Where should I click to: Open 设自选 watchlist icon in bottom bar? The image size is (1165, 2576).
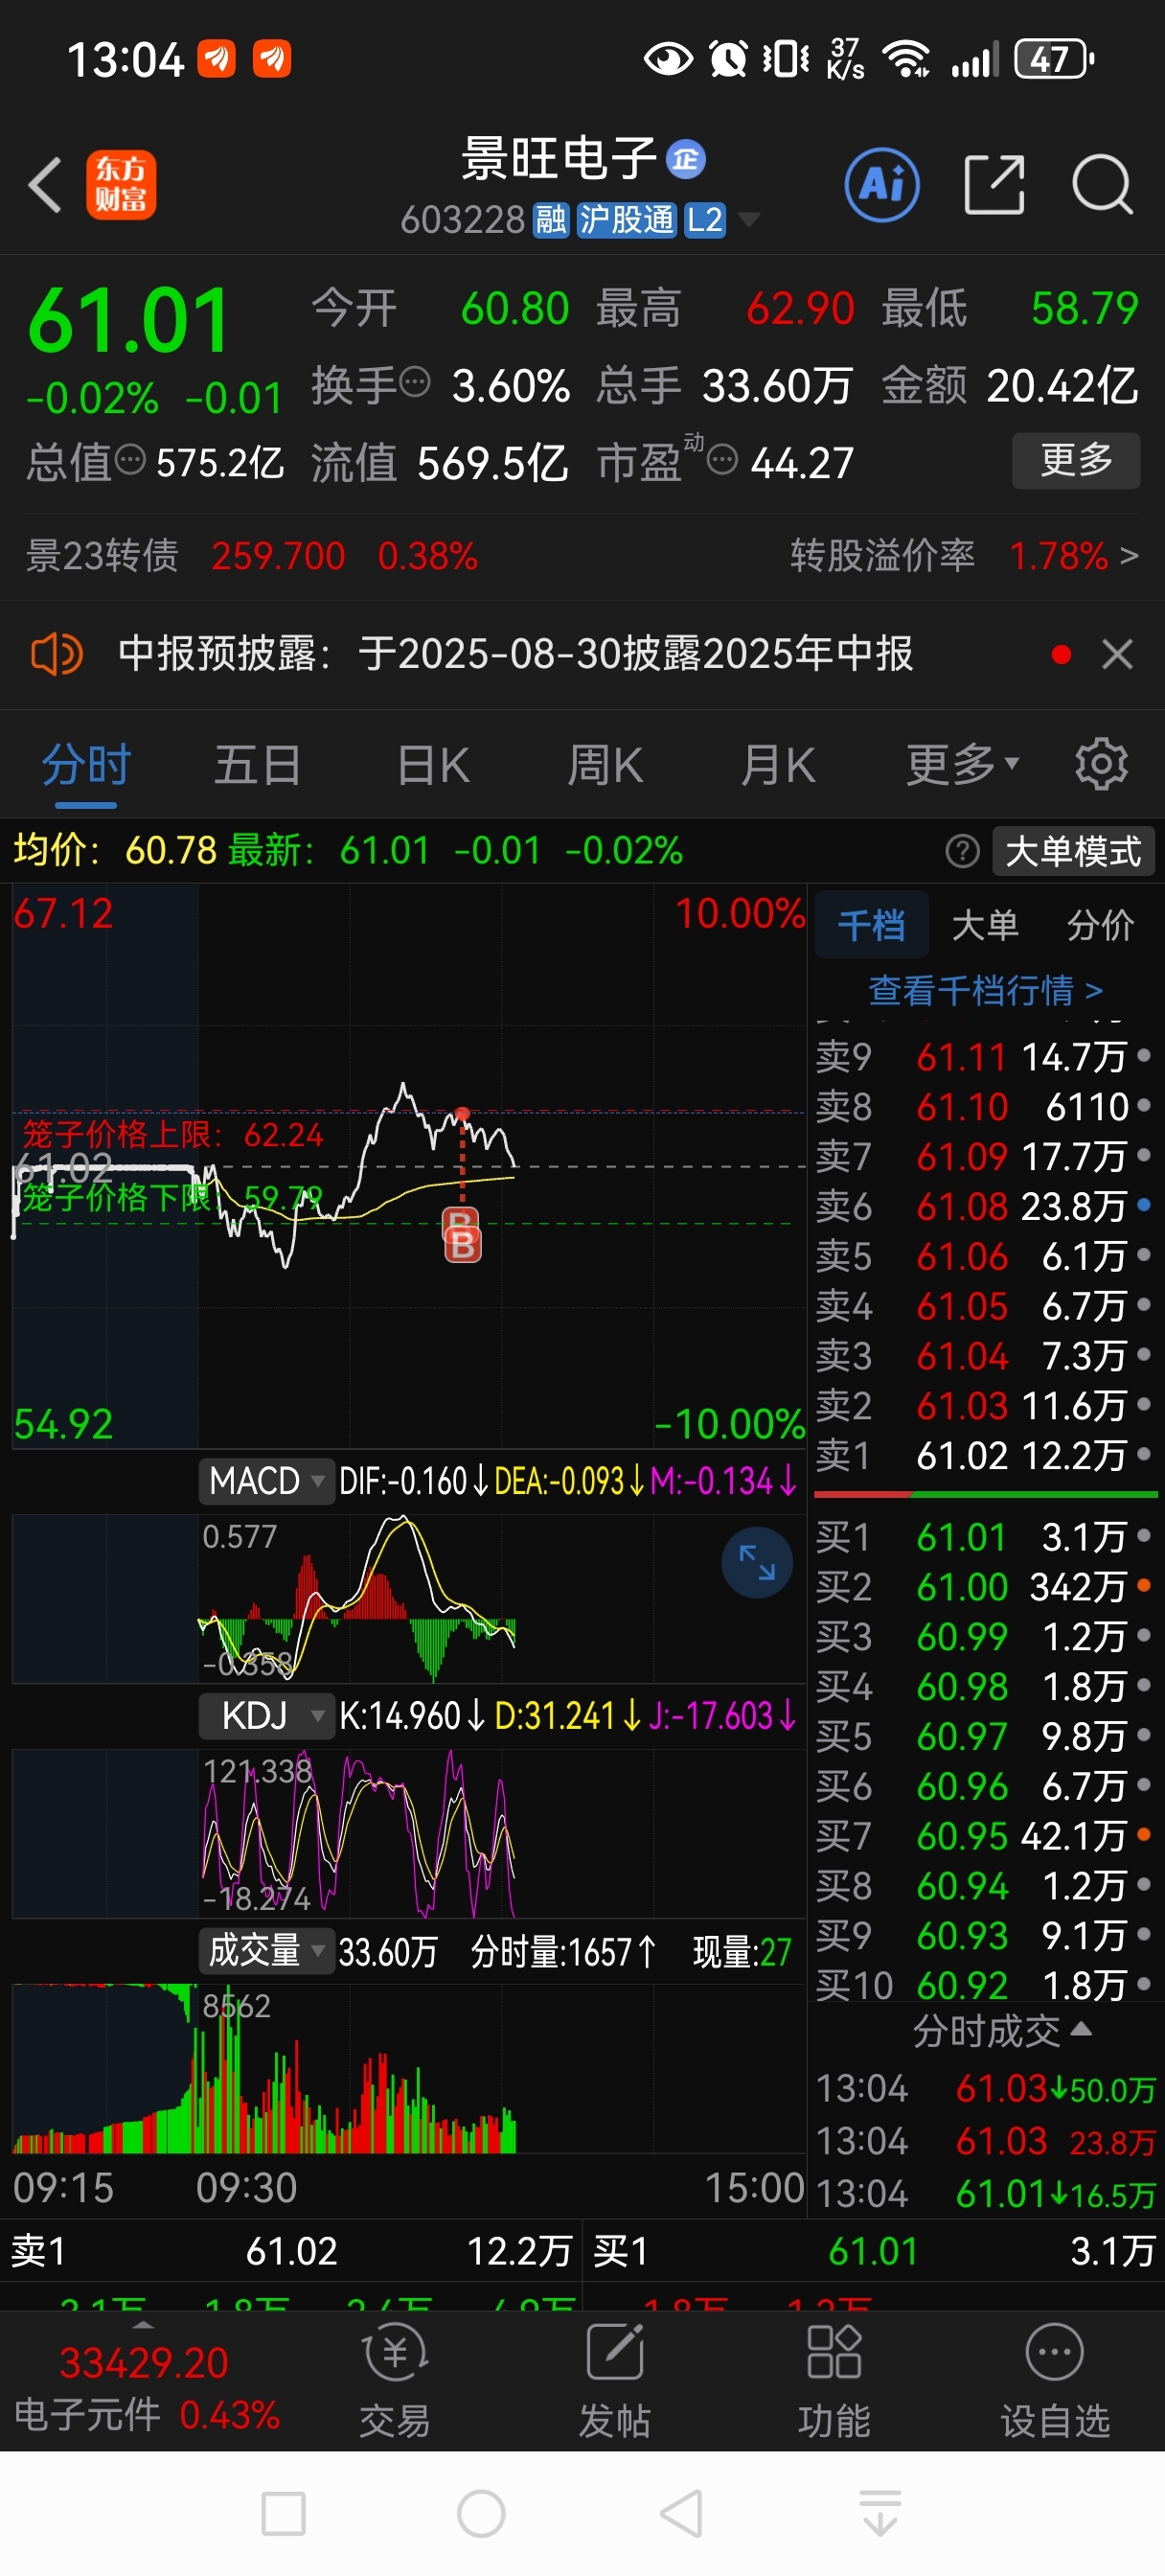[1055, 2381]
